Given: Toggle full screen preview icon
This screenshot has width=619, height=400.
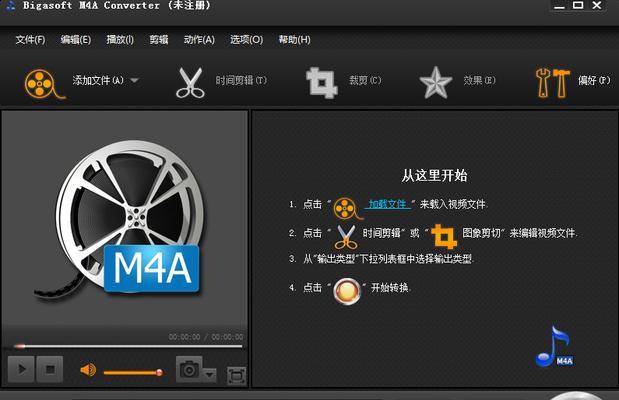Looking at the screenshot, I should pos(236,376).
